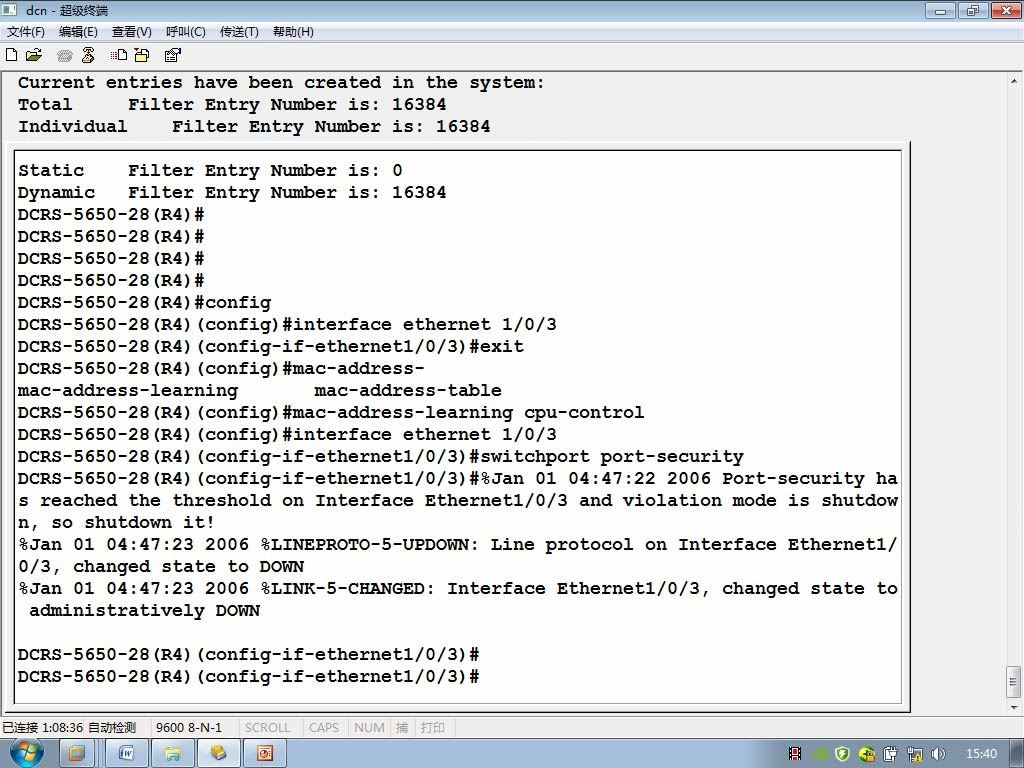This screenshot has height=768, width=1024.
Task: Click the New connection toolbar icon
Action: click(11, 55)
